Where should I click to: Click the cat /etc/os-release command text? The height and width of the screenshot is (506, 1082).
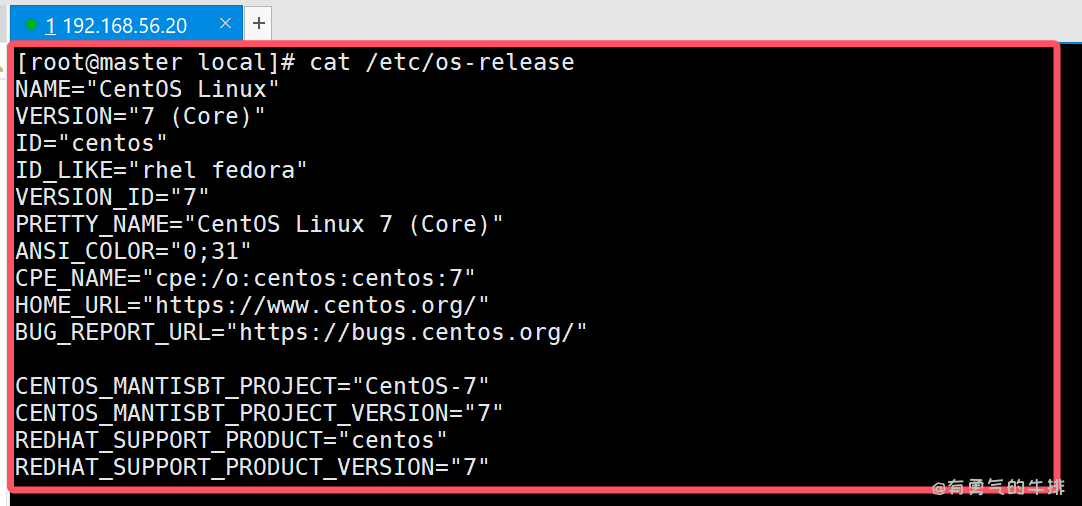click(x=442, y=62)
